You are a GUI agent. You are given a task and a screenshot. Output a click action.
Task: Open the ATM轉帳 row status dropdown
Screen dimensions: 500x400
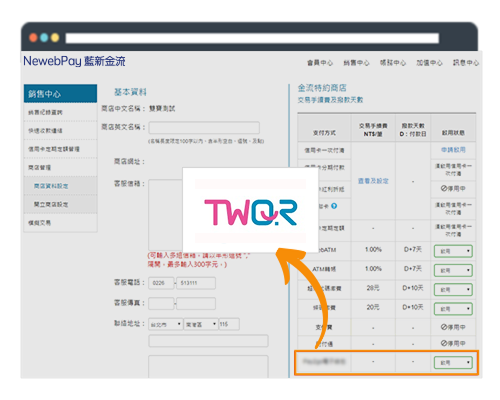tap(453, 270)
